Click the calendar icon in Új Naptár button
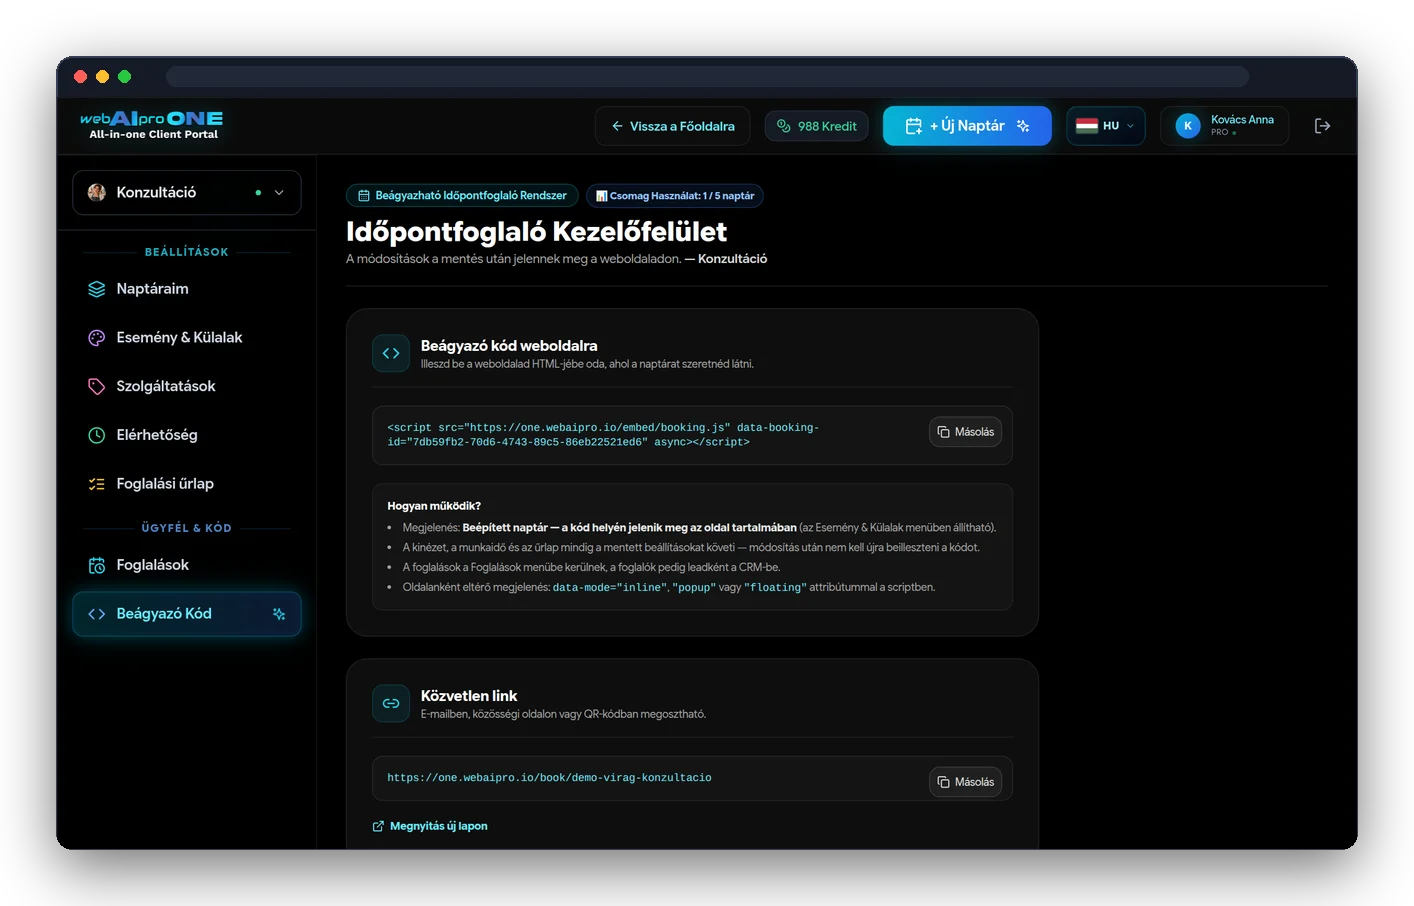Viewport: 1414px width, 906px height. tap(913, 126)
